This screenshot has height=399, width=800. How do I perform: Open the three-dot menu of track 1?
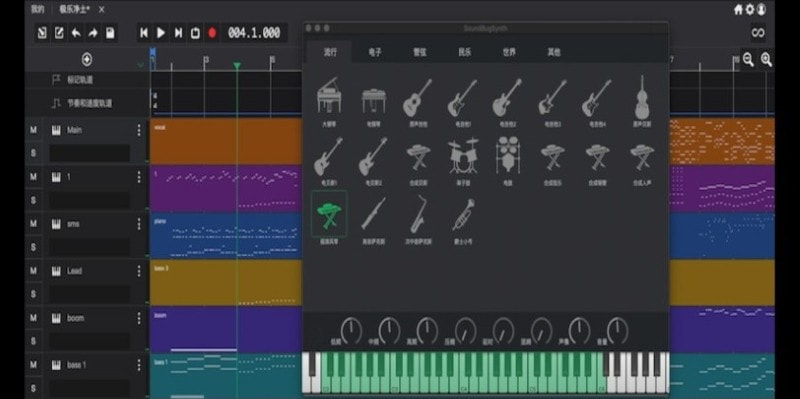(x=138, y=177)
